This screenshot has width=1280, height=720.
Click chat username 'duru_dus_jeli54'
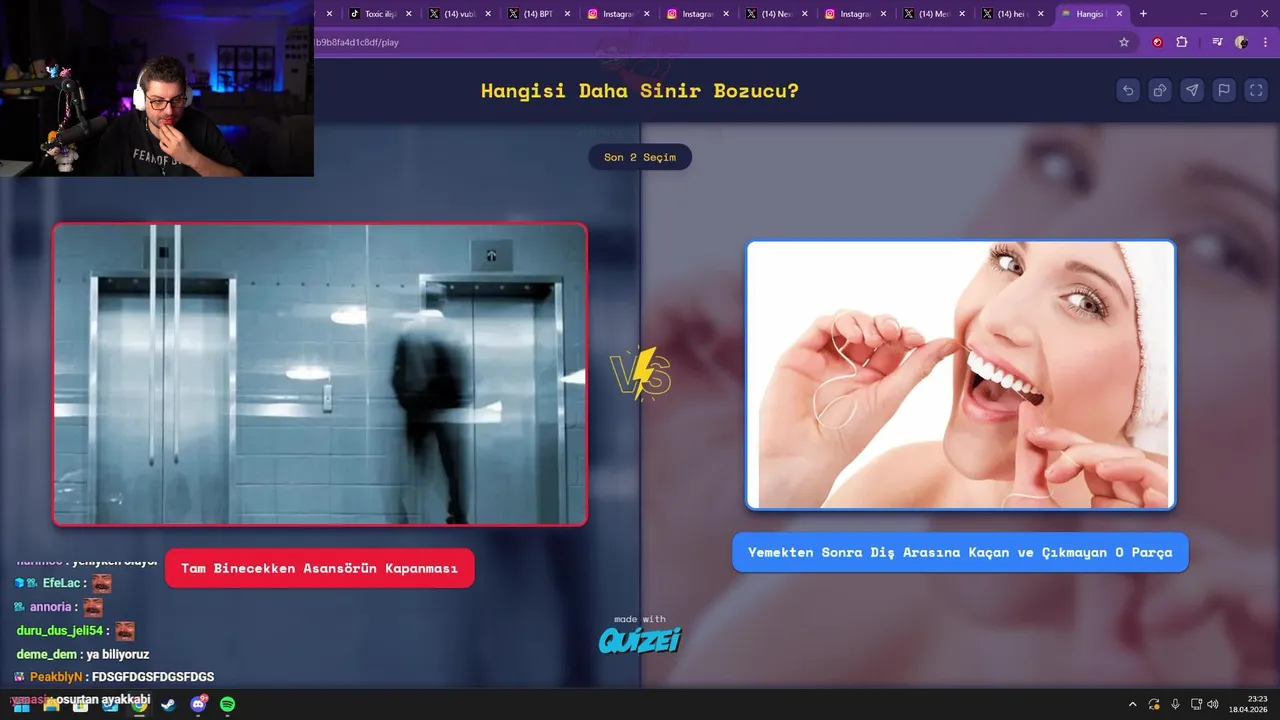click(60, 631)
